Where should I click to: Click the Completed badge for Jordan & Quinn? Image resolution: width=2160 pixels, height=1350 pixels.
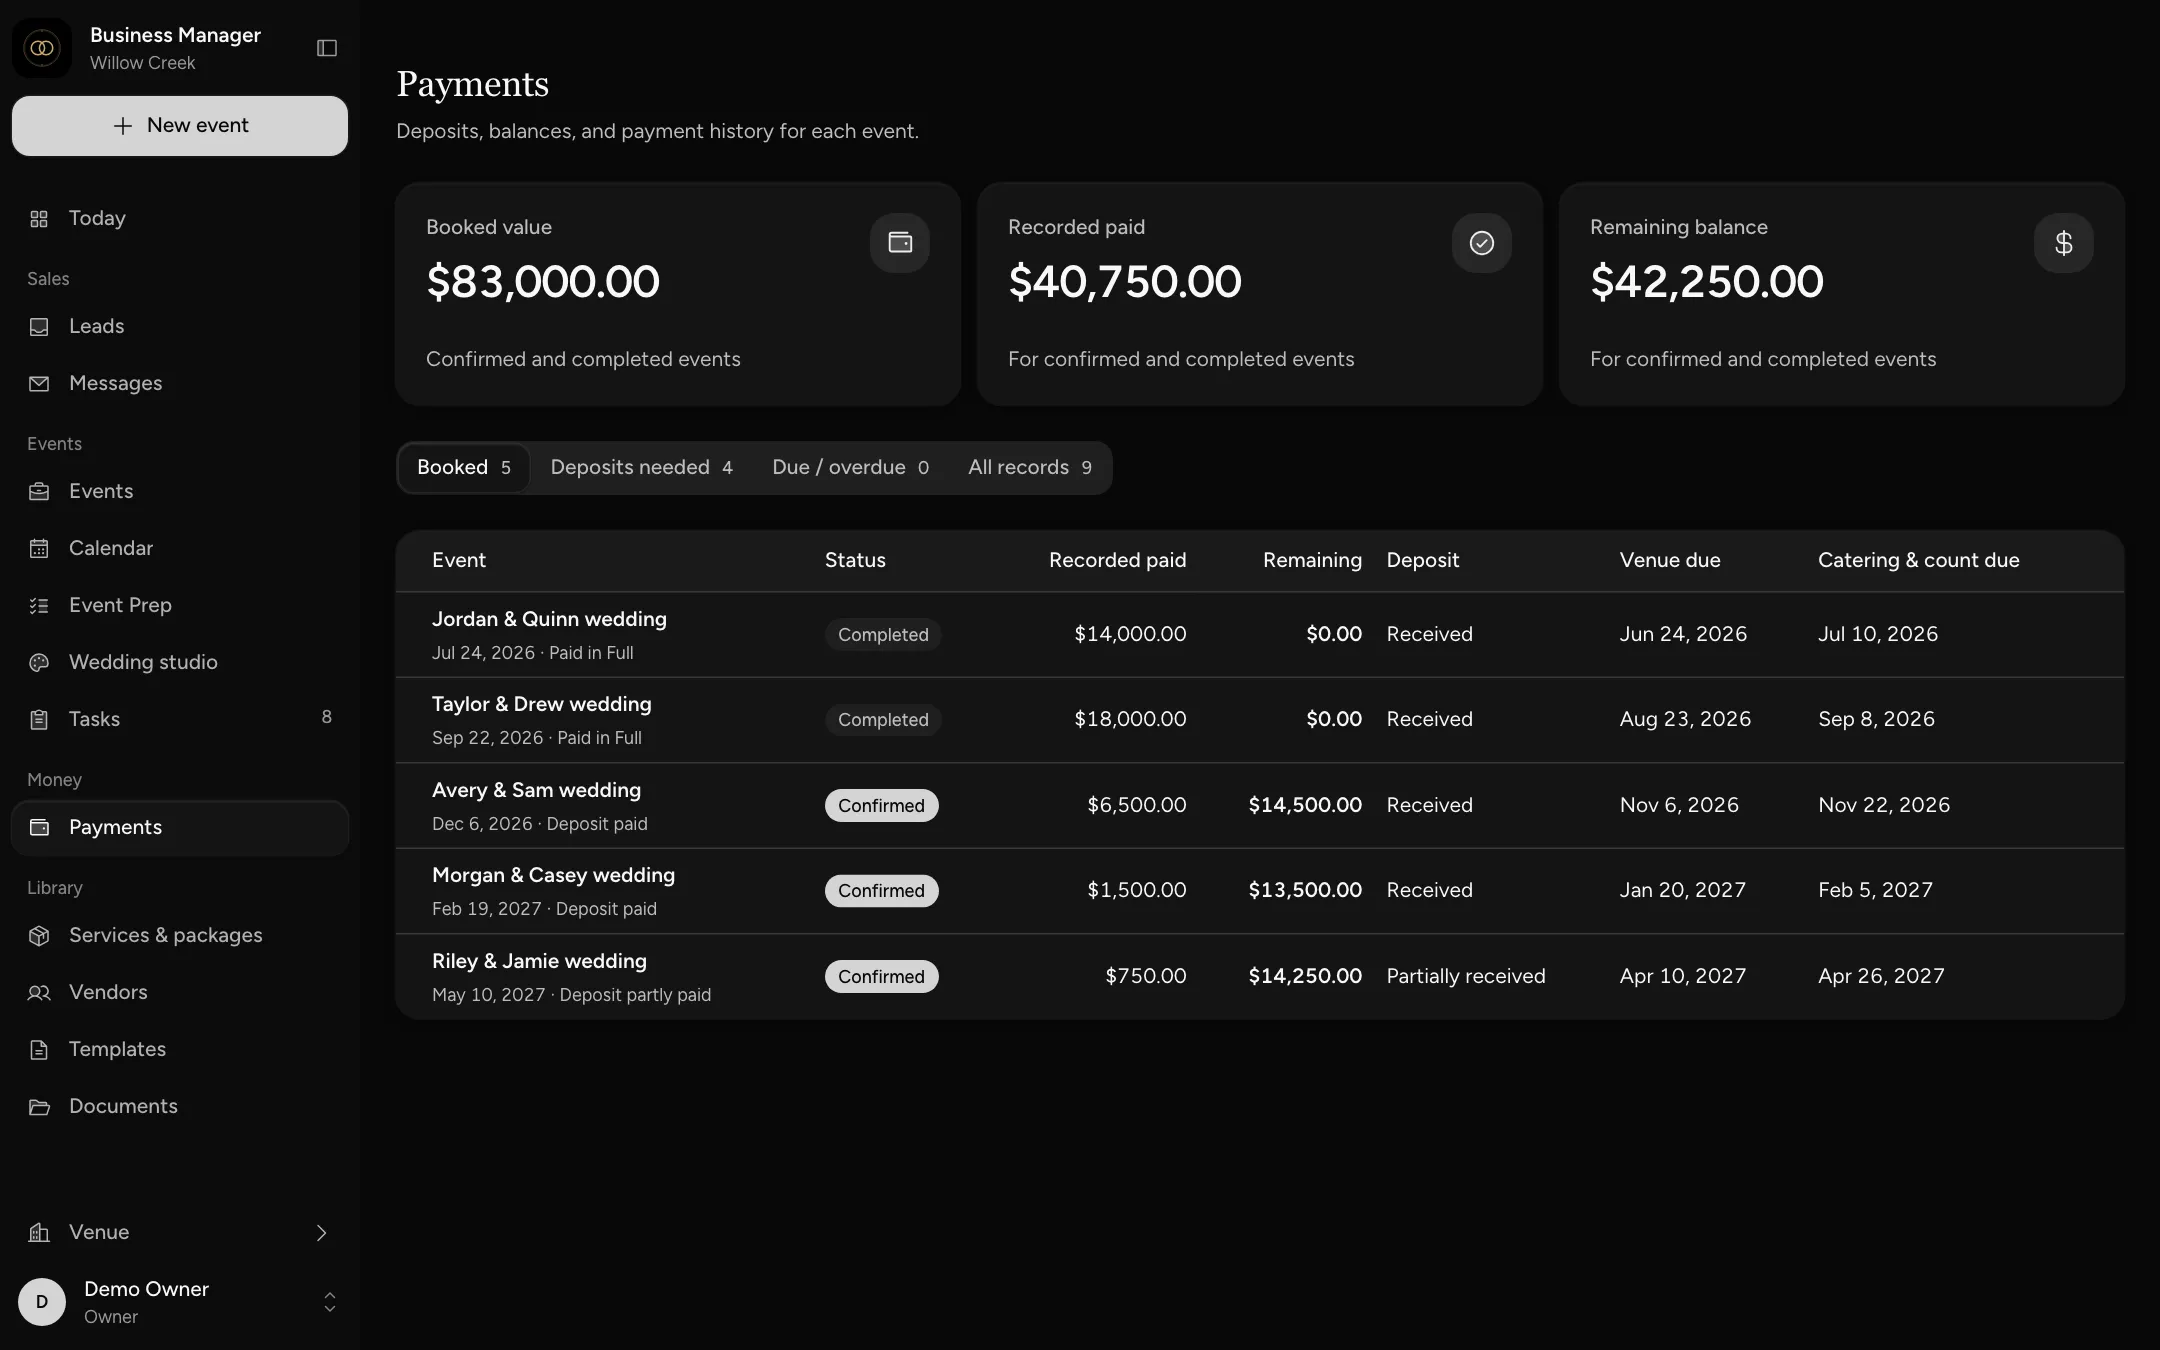883,635
